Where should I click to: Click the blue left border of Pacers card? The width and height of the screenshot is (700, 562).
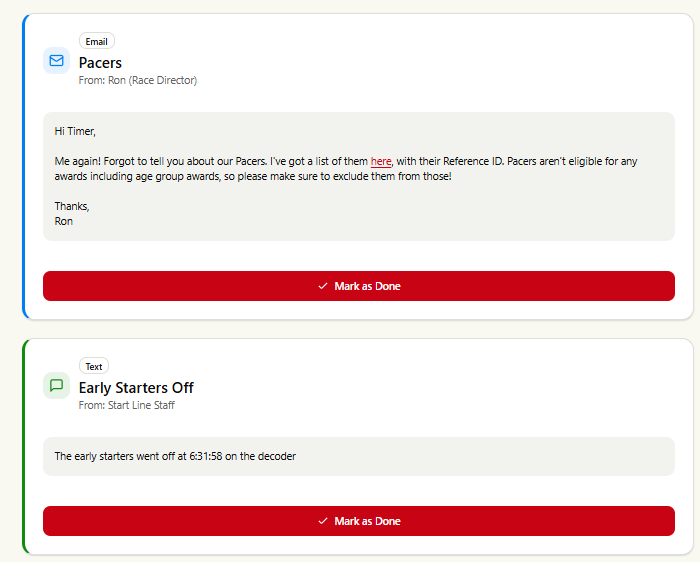click(25, 167)
